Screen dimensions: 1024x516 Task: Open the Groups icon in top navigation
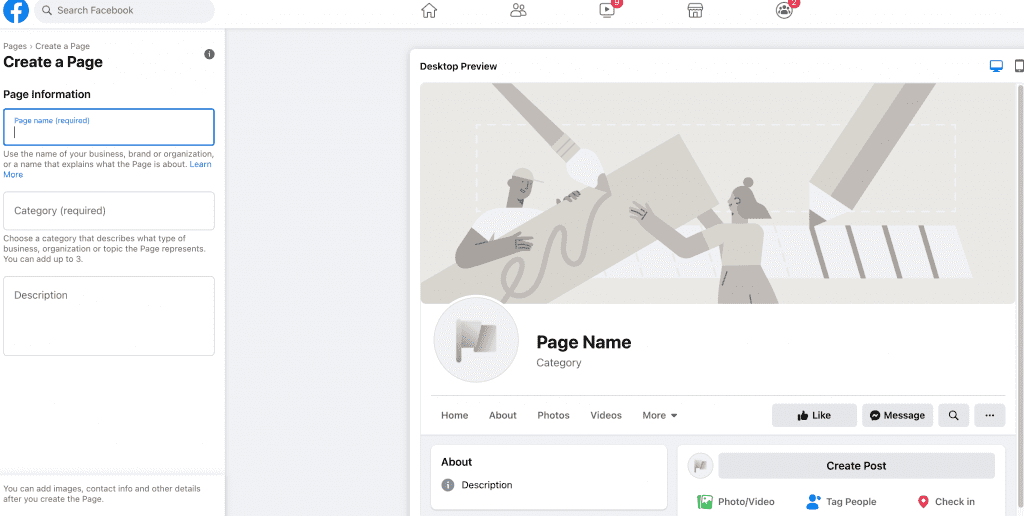pyautogui.click(x=784, y=11)
